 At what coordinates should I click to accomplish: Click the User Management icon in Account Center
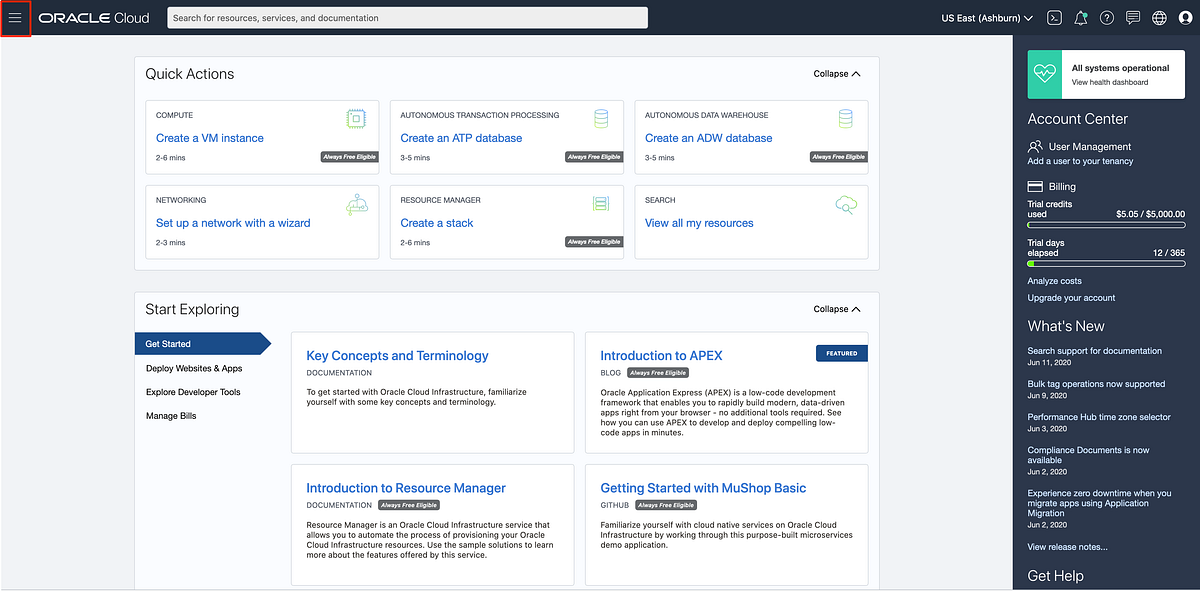pos(1034,146)
